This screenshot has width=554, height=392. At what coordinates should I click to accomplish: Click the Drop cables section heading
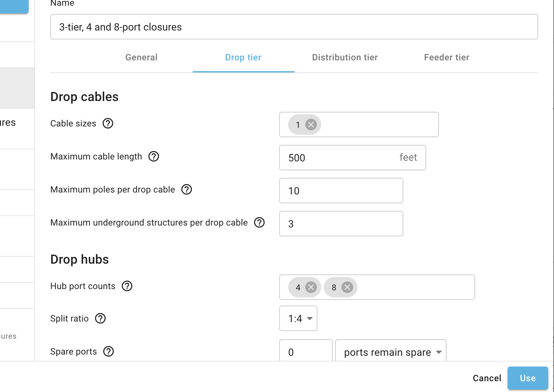[x=84, y=97]
